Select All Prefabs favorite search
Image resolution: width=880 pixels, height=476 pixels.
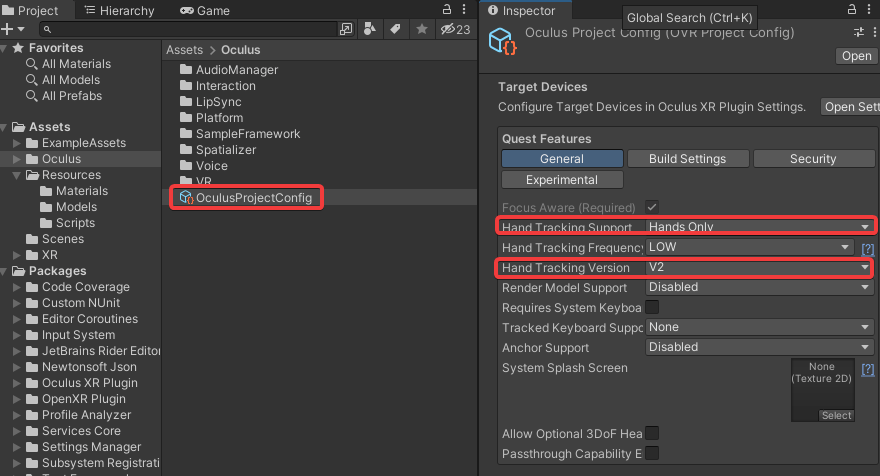coord(64,96)
